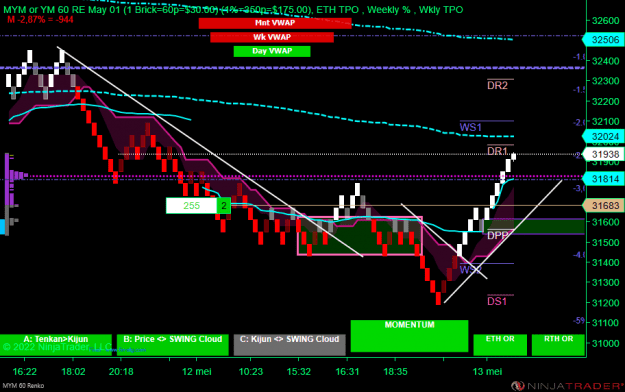
Task: Click the 255 order quantity box
Action: (191, 206)
